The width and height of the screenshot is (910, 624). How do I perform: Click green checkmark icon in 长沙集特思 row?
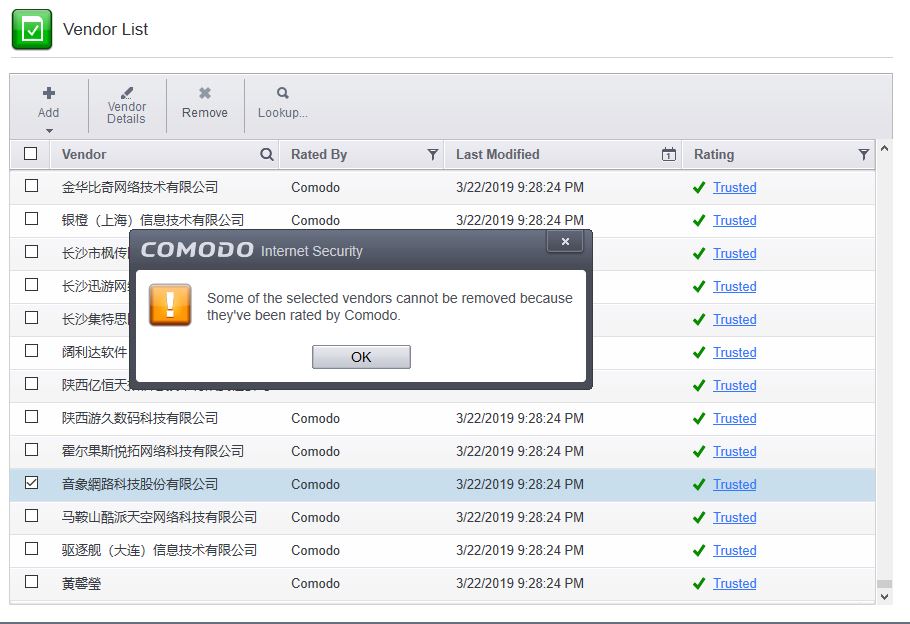(x=699, y=319)
